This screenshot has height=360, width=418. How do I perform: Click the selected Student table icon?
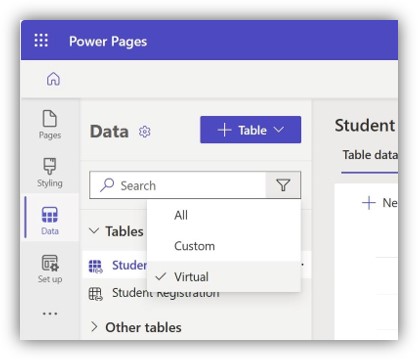(95, 266)
